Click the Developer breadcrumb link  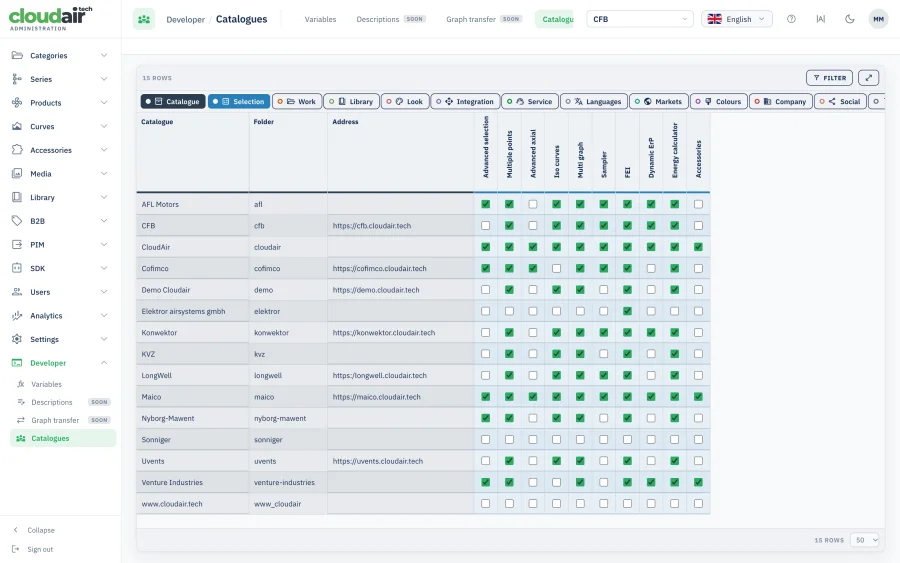coord(185,20)
